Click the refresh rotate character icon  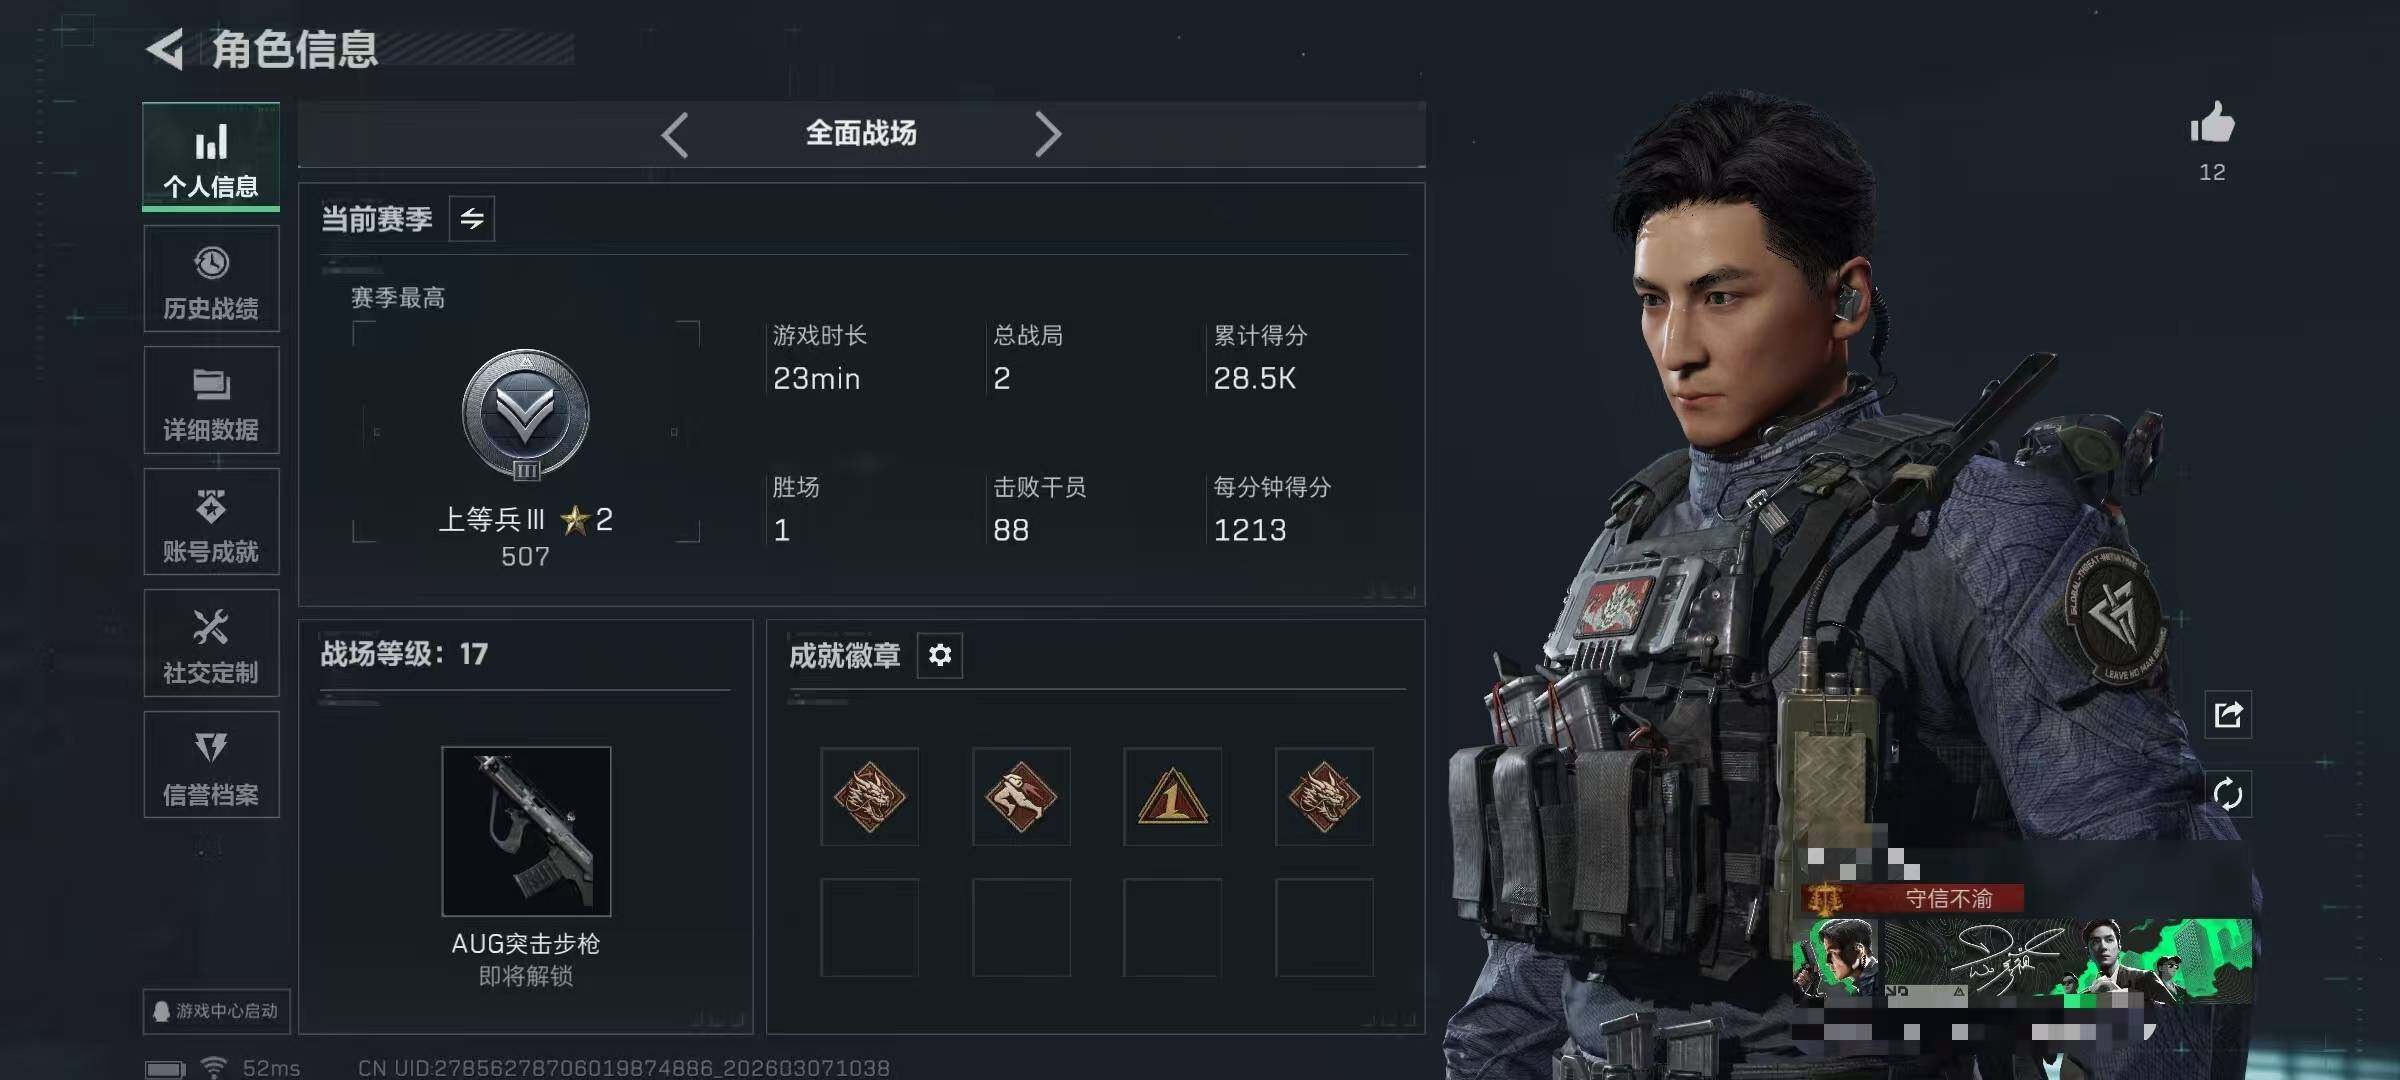[2228, 795]
